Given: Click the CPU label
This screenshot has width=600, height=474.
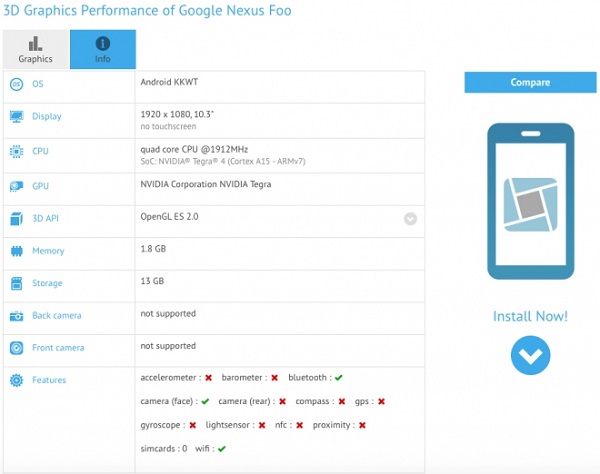Looking at the screenshot, I should tap(40, 151).
